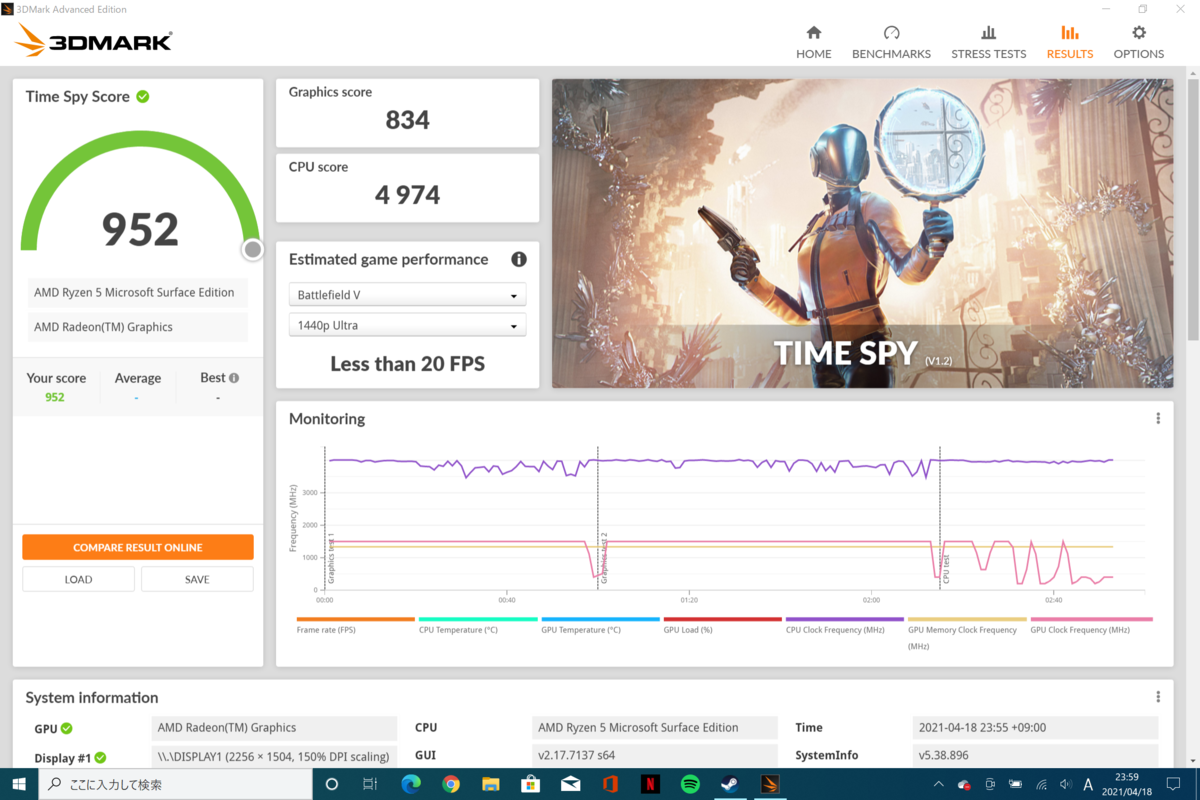Toggle CPU Clock Frequency legend series
The image size is (1200, 800).
[x=845, y=625]
